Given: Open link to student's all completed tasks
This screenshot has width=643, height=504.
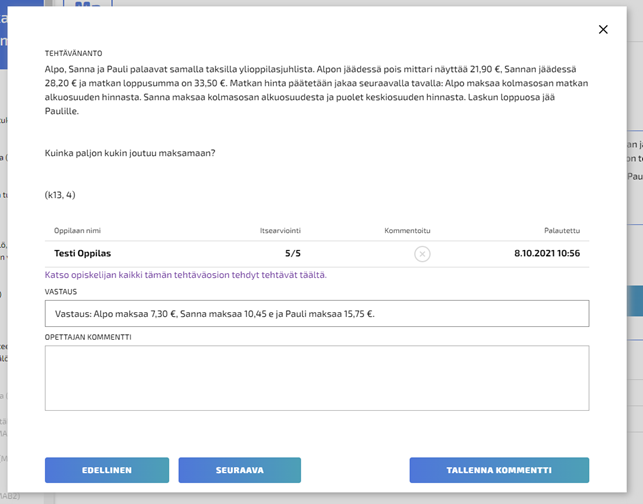Looking at the screenshot, I should (x=185, y=275).
